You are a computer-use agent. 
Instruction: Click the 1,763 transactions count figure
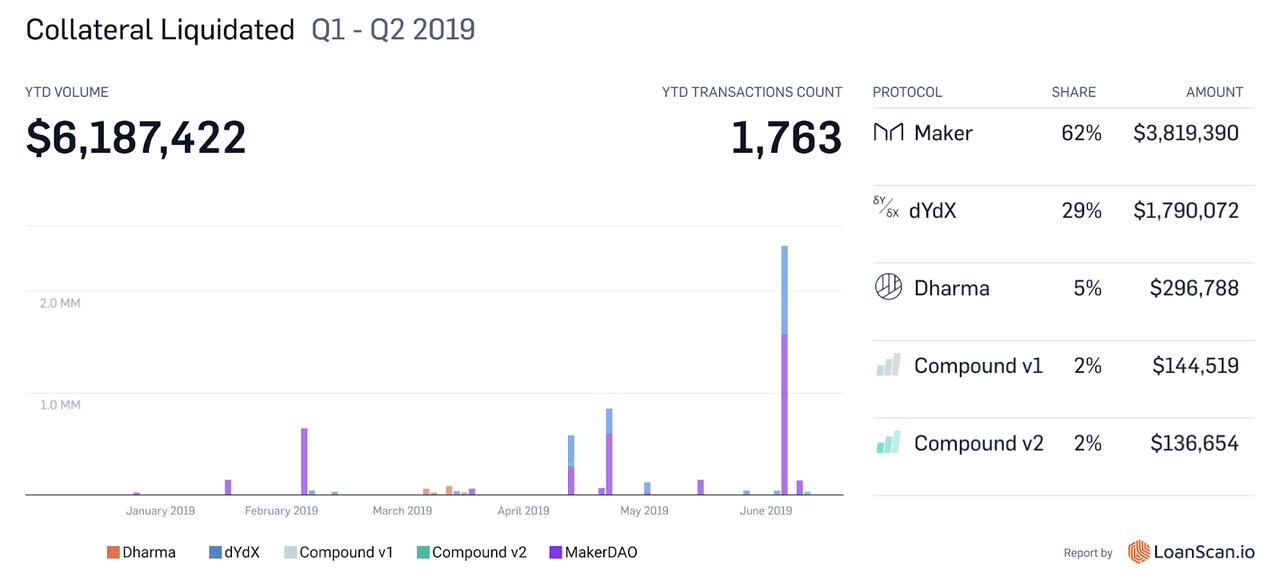point(786,137)
